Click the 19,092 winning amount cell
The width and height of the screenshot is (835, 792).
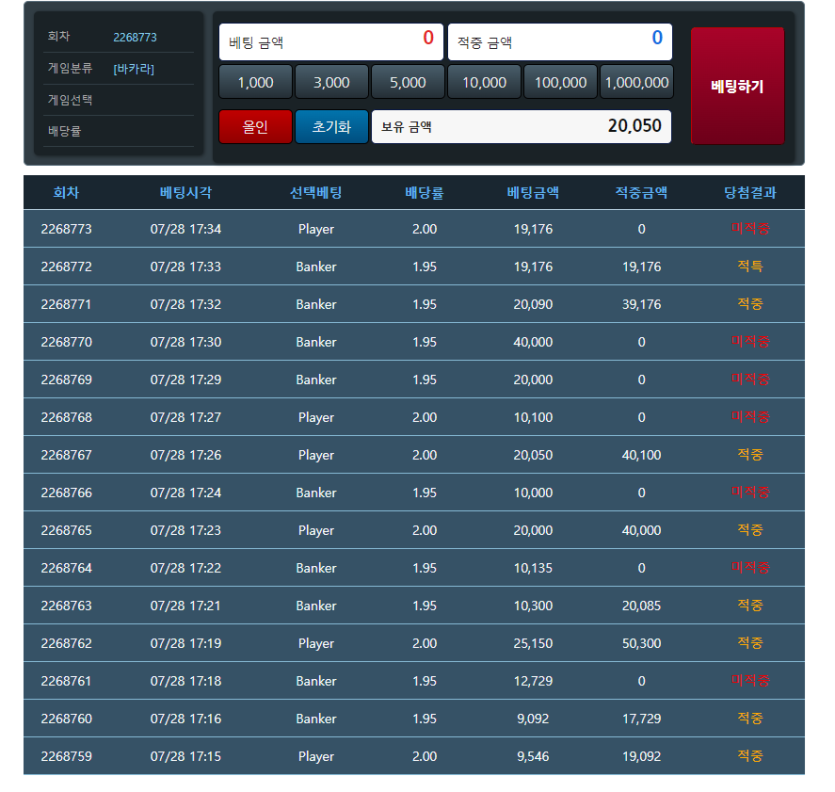point(642,756)
